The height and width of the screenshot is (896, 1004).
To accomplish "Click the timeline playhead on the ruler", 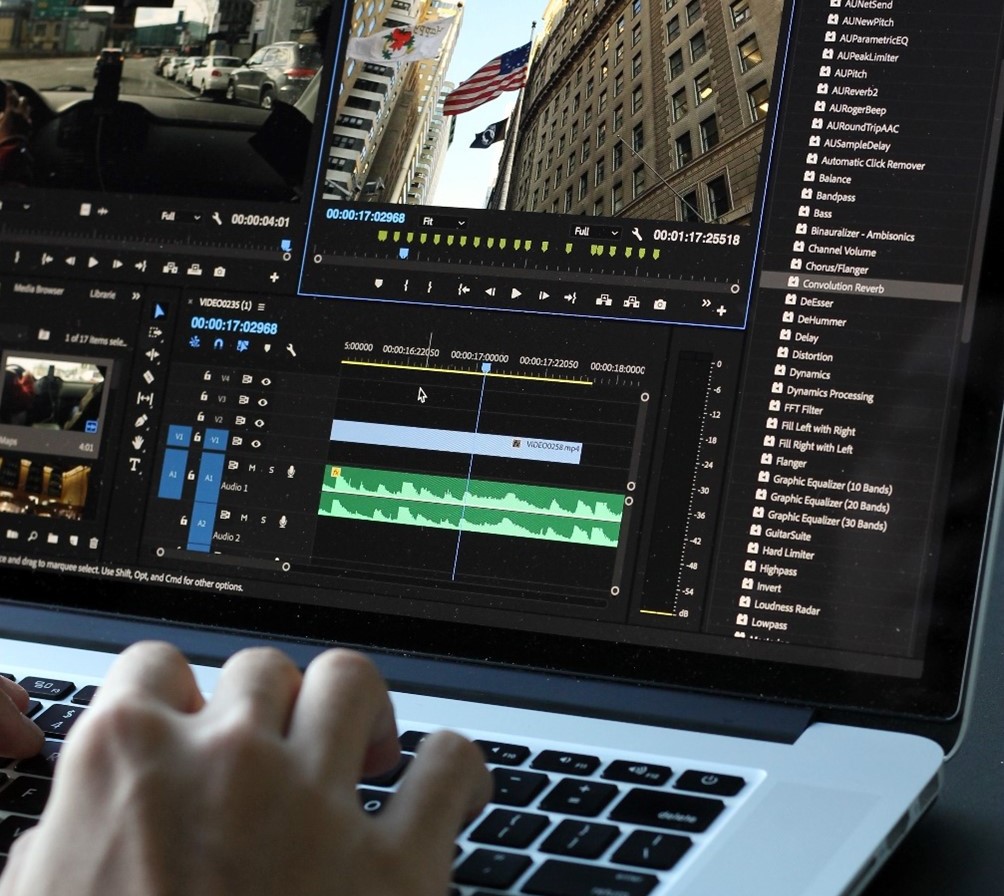I will point(486,368).
